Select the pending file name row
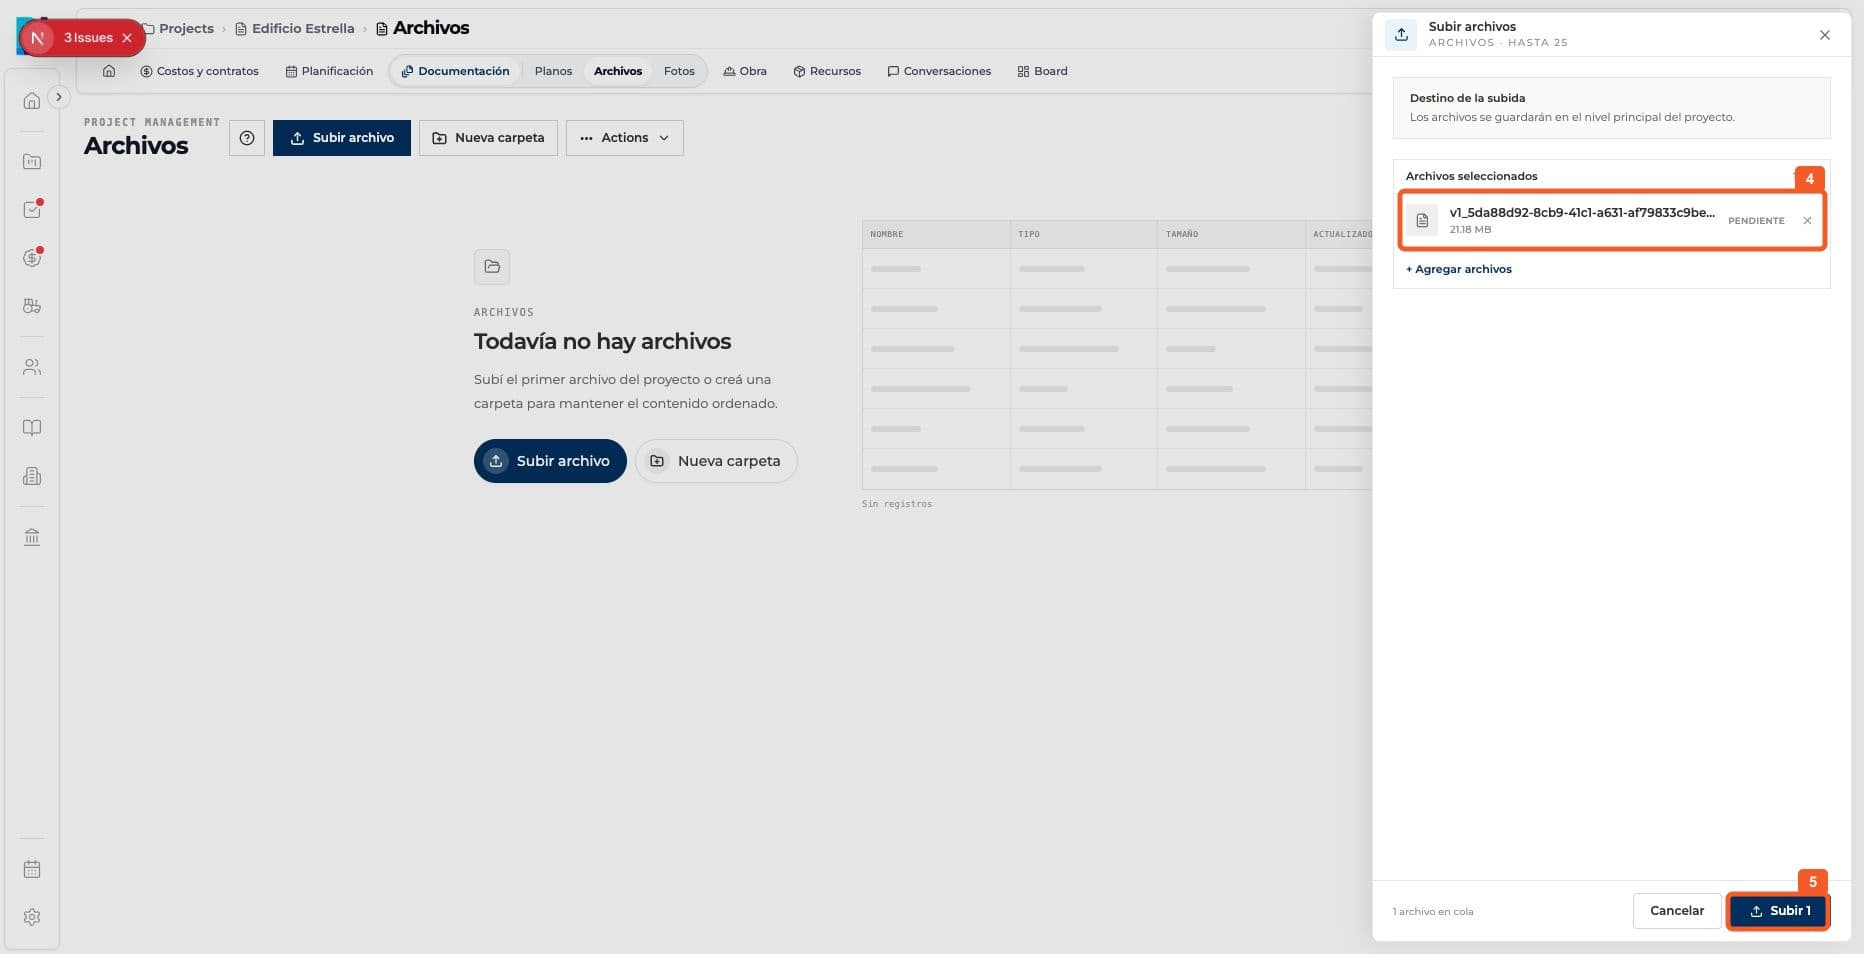 point(1612,221)
